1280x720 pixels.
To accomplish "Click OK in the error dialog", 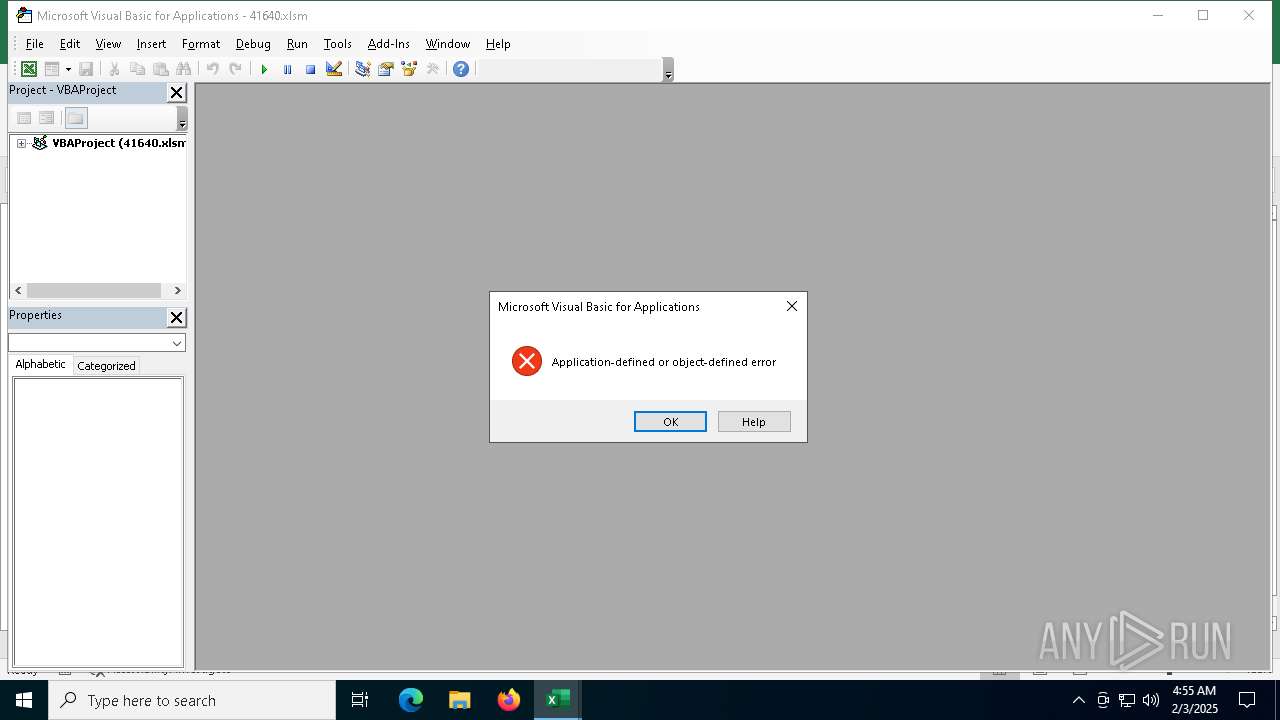I will [670, 422].
